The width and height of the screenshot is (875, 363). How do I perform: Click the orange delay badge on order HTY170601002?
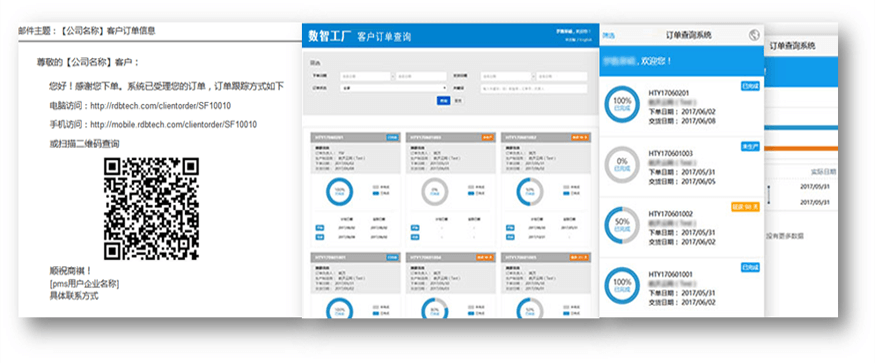click(x=746, y=207)
